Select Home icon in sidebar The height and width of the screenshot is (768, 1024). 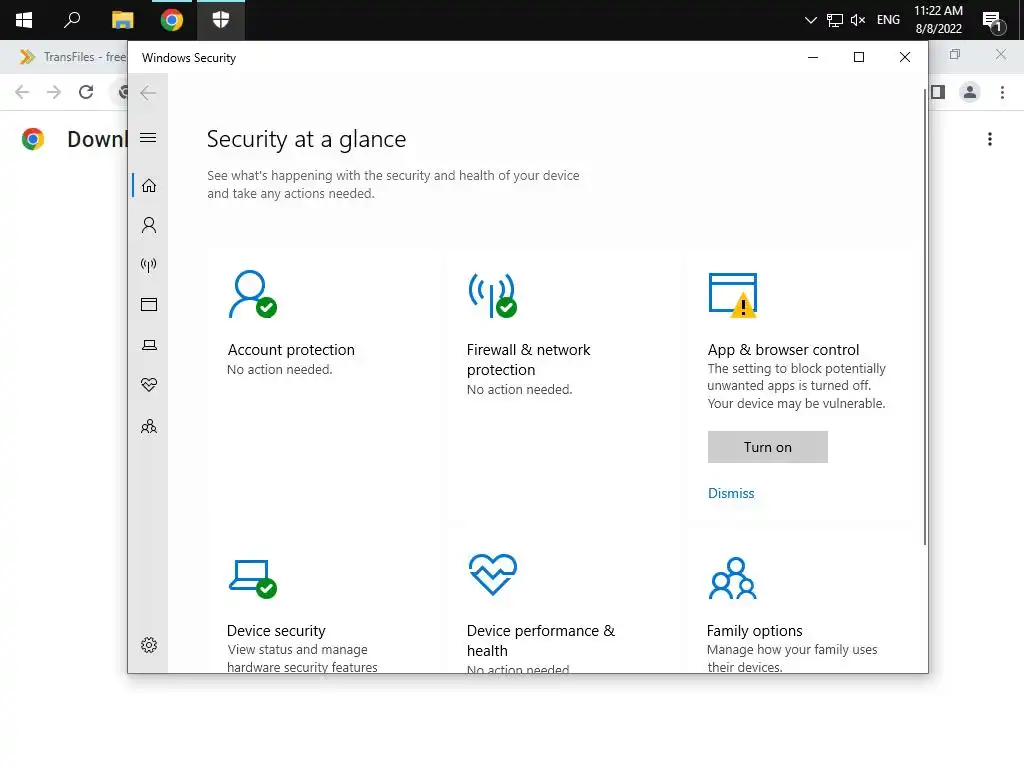[x=149, y=185]
